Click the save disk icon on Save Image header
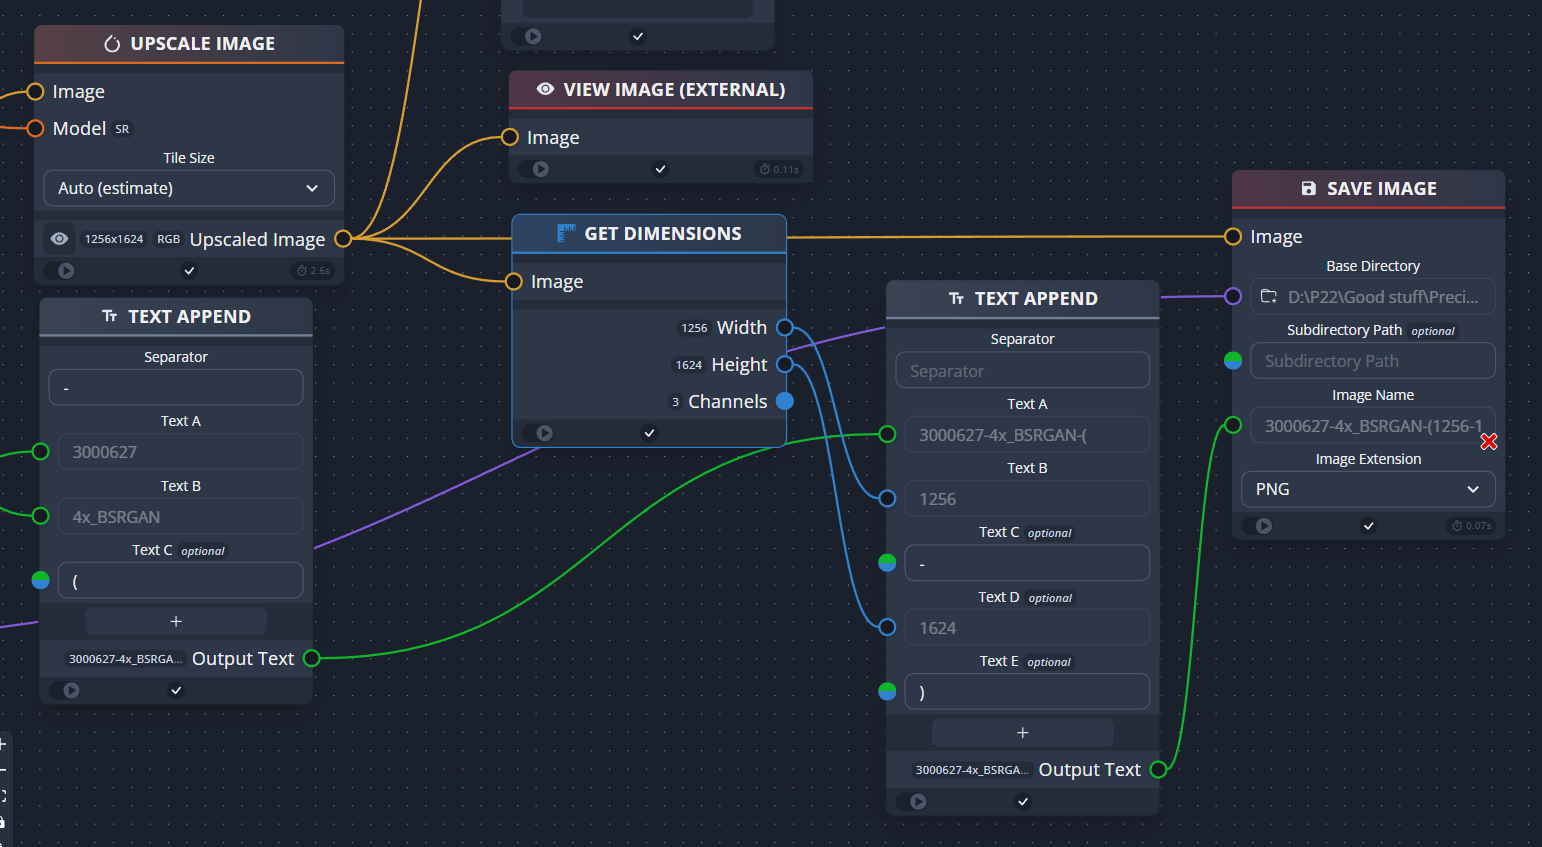1542x847 pixels. tap(1310, 188)
